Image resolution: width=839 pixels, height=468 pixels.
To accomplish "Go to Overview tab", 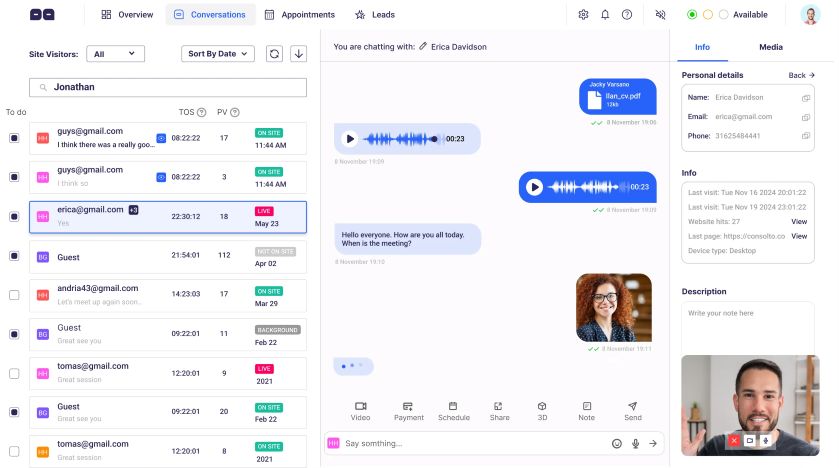I will pos(127,14).
